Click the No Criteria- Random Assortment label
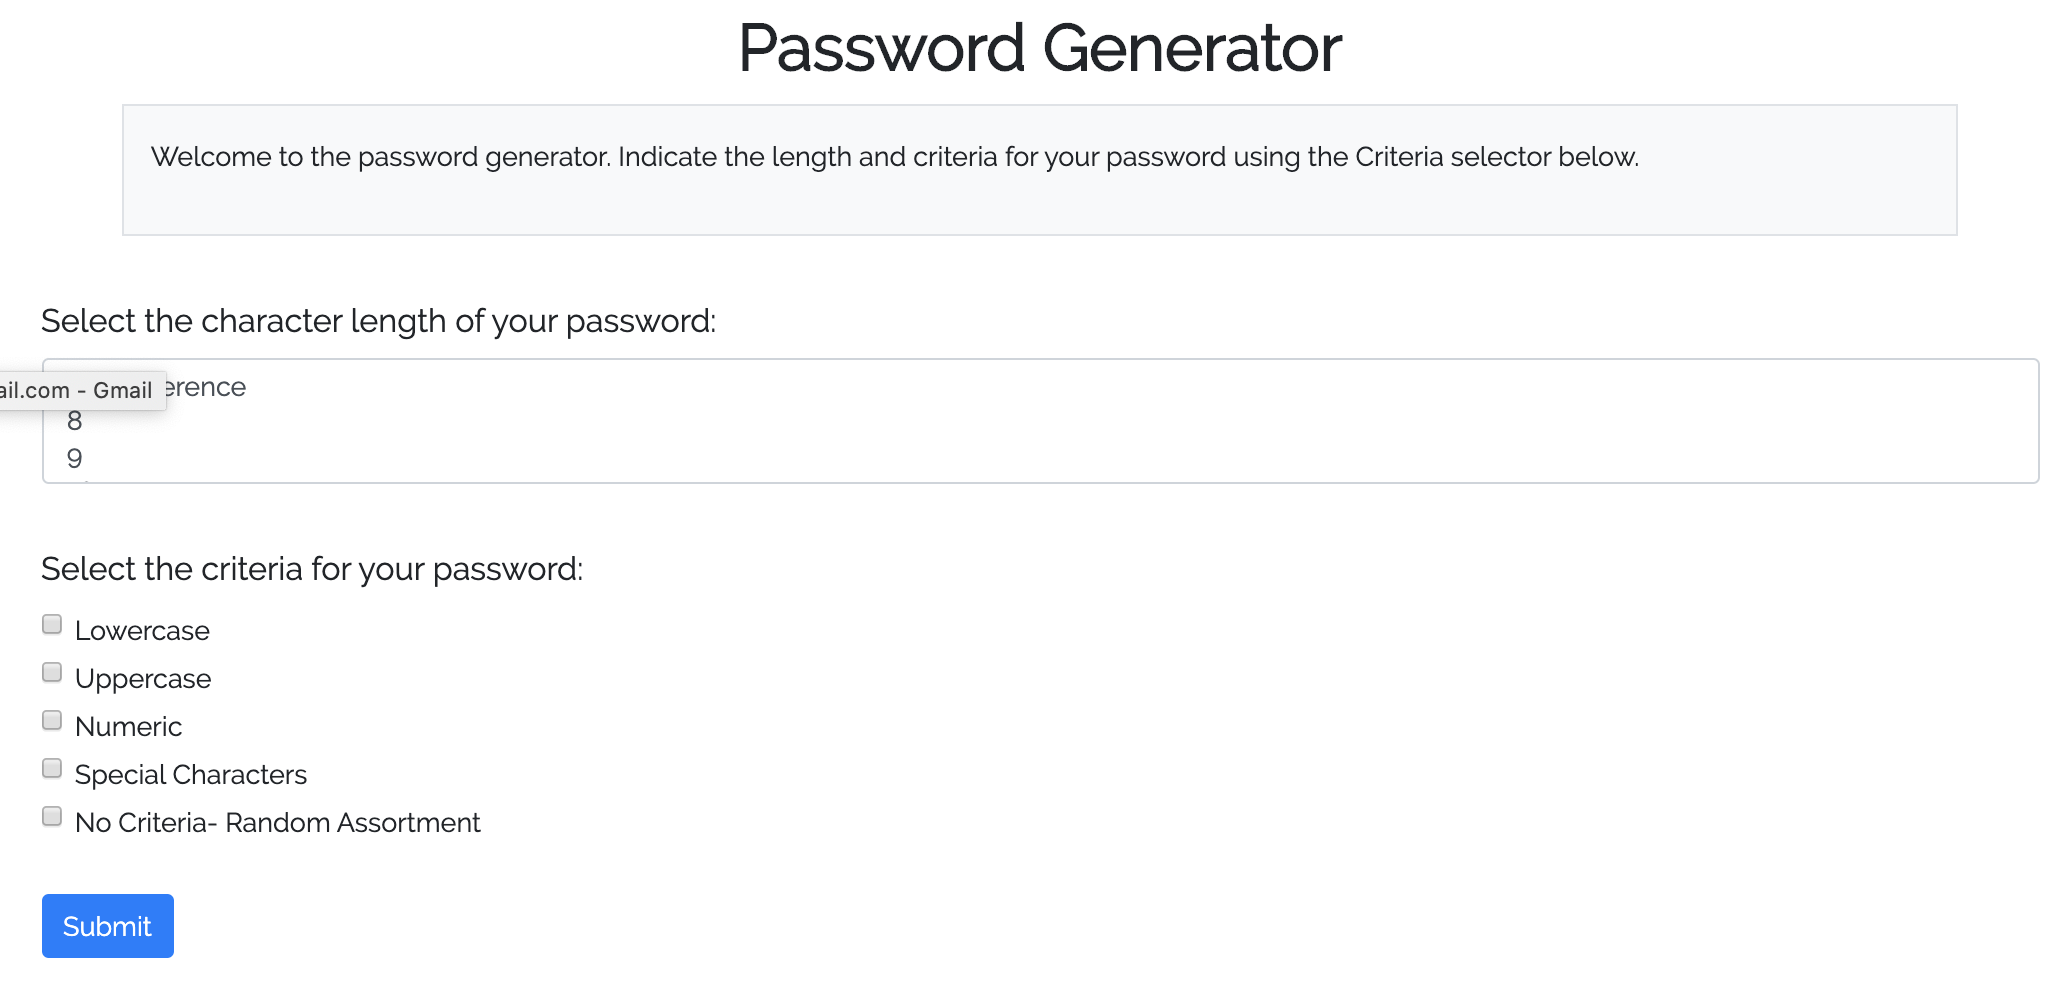Viewport: 2058px width, 1002px height. click(277, 822)
